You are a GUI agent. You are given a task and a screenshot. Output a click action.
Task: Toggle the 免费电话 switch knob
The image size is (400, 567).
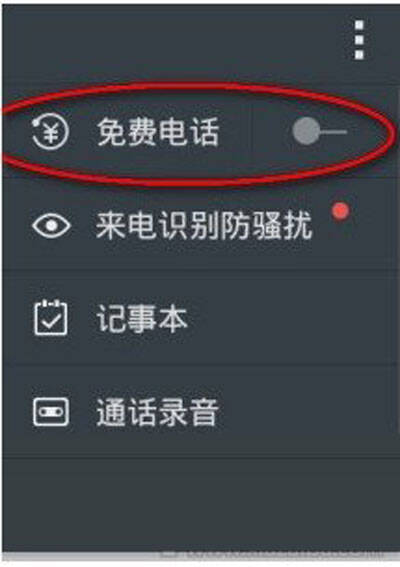point(306,132)
